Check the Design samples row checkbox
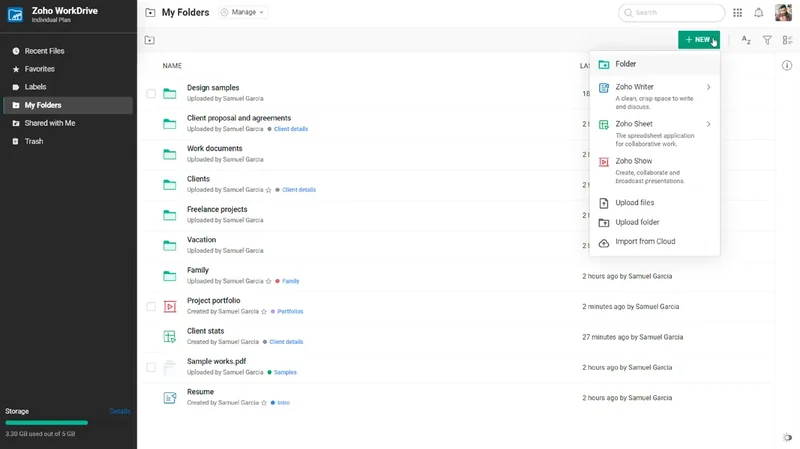The width and height of the screenshot is (800, 449). [151, 93]
